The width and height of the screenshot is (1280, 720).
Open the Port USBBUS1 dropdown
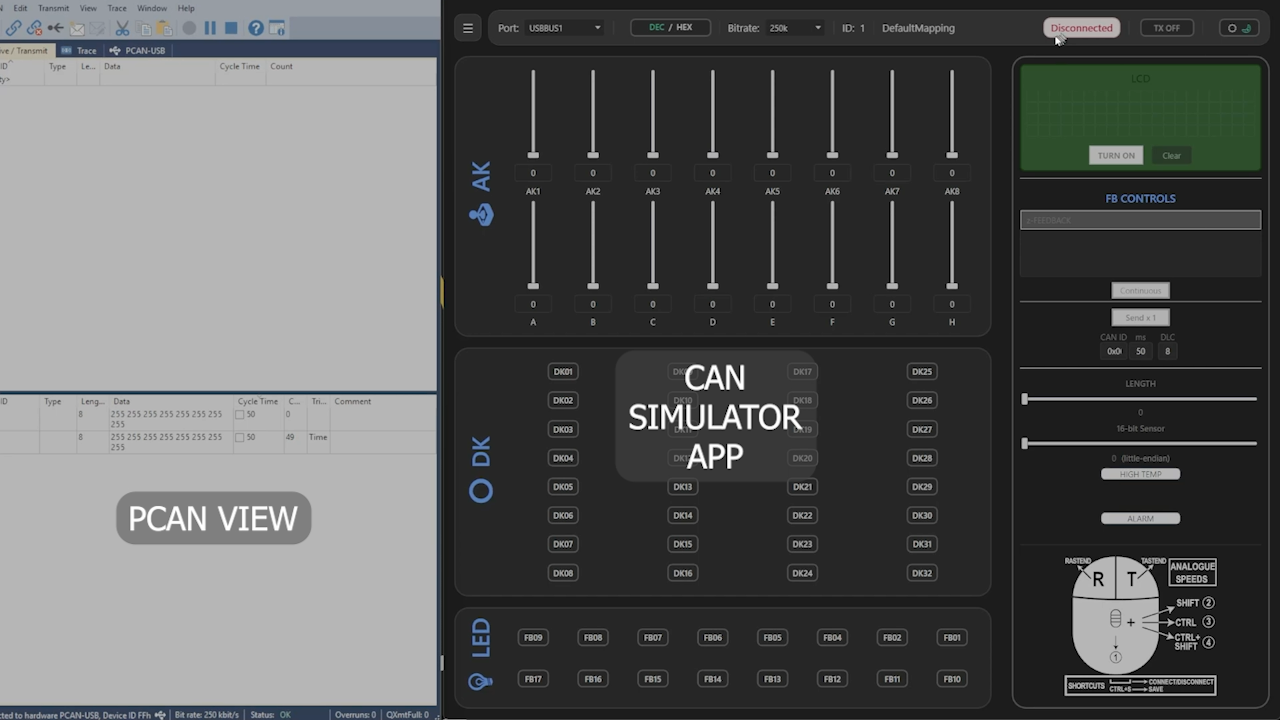[x=564, y=28]
